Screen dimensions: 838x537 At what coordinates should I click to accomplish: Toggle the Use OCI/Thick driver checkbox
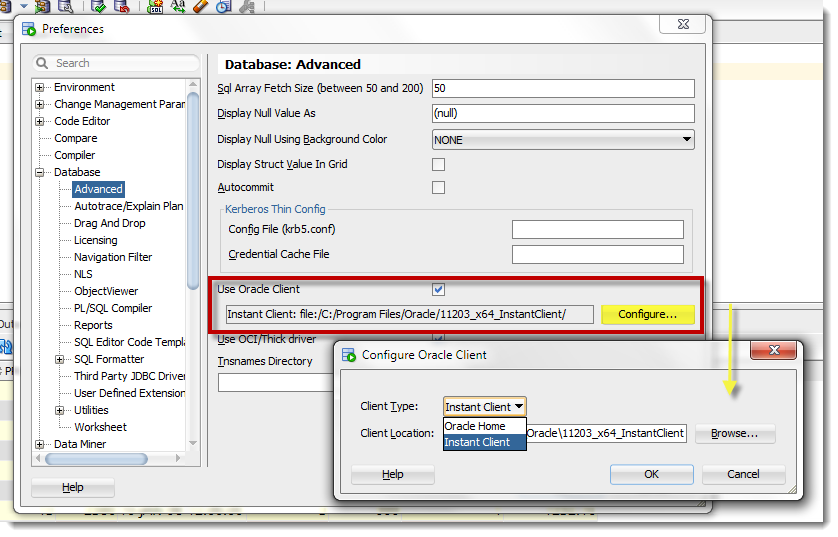click(438, 338)
